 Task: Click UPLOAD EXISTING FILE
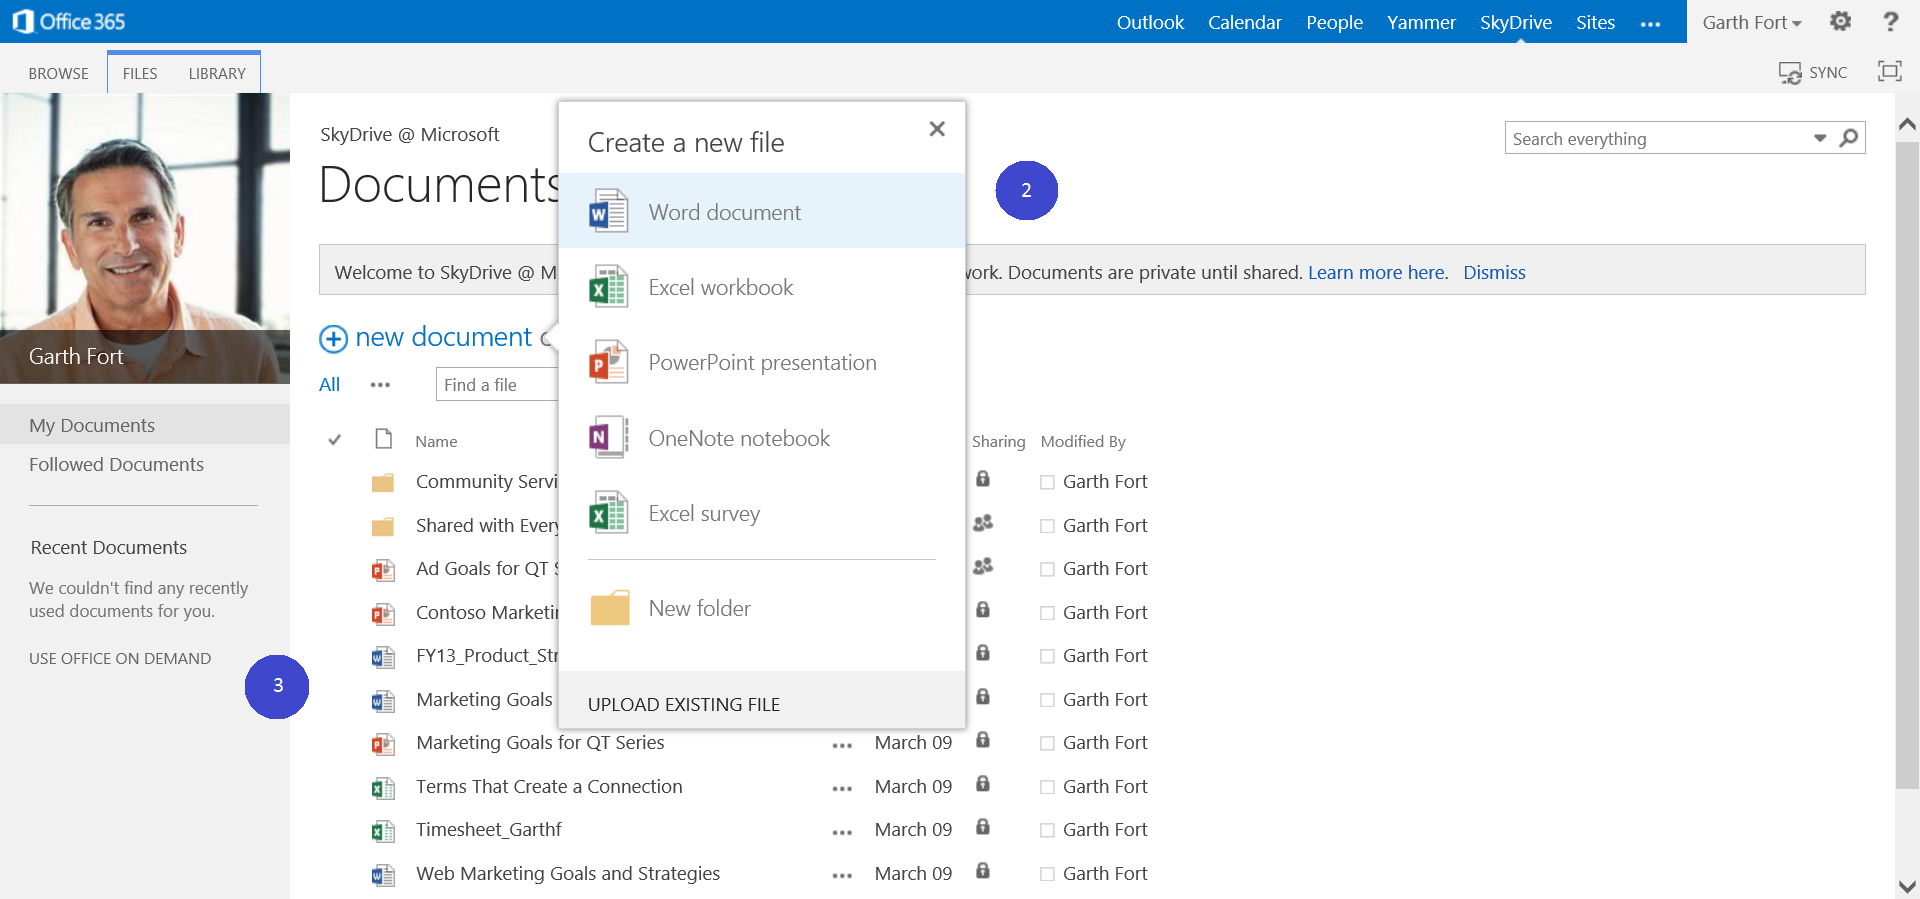[x=684, y=704]
